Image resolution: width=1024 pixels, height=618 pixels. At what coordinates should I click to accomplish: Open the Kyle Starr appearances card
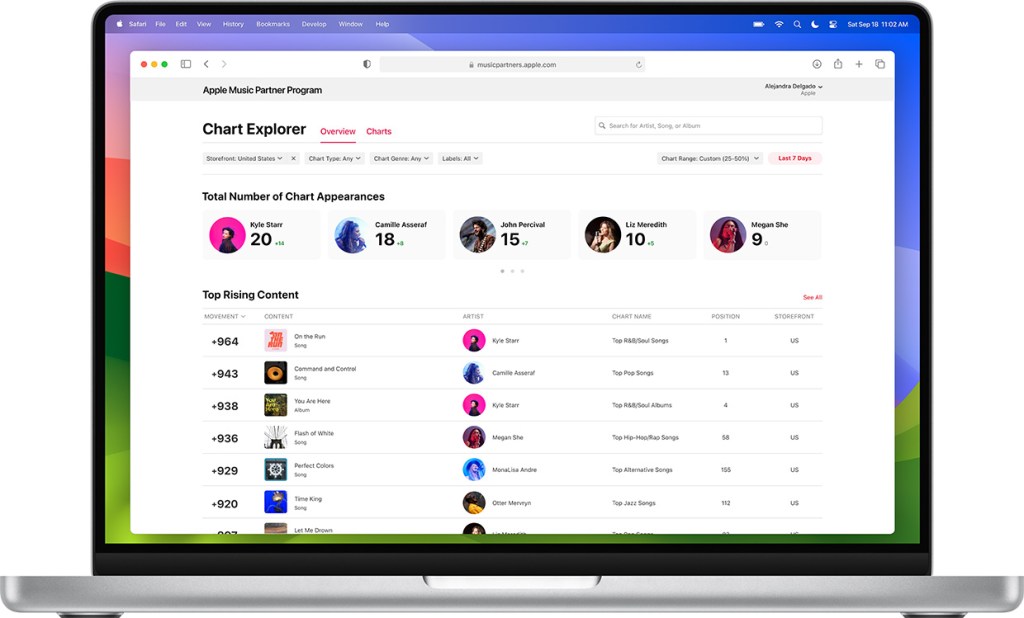(x=261, y=235)
